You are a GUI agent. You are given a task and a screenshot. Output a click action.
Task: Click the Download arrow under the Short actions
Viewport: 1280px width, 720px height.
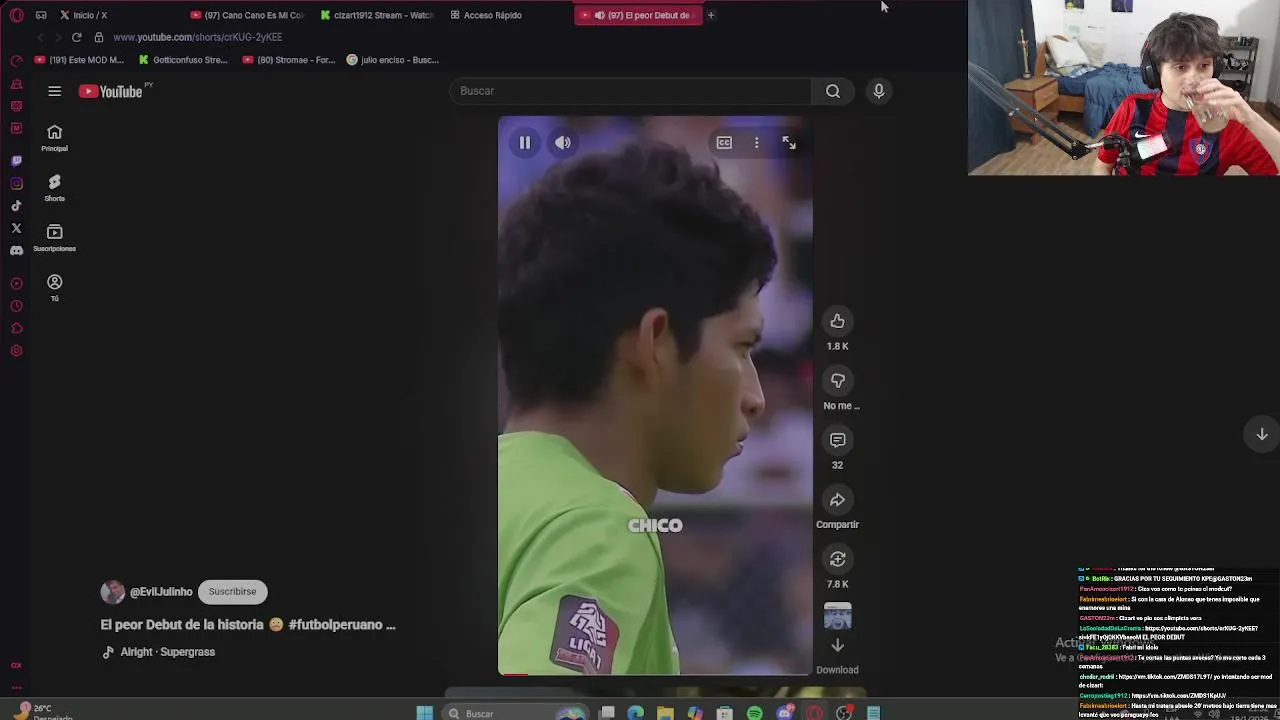(x=837, y=646)
